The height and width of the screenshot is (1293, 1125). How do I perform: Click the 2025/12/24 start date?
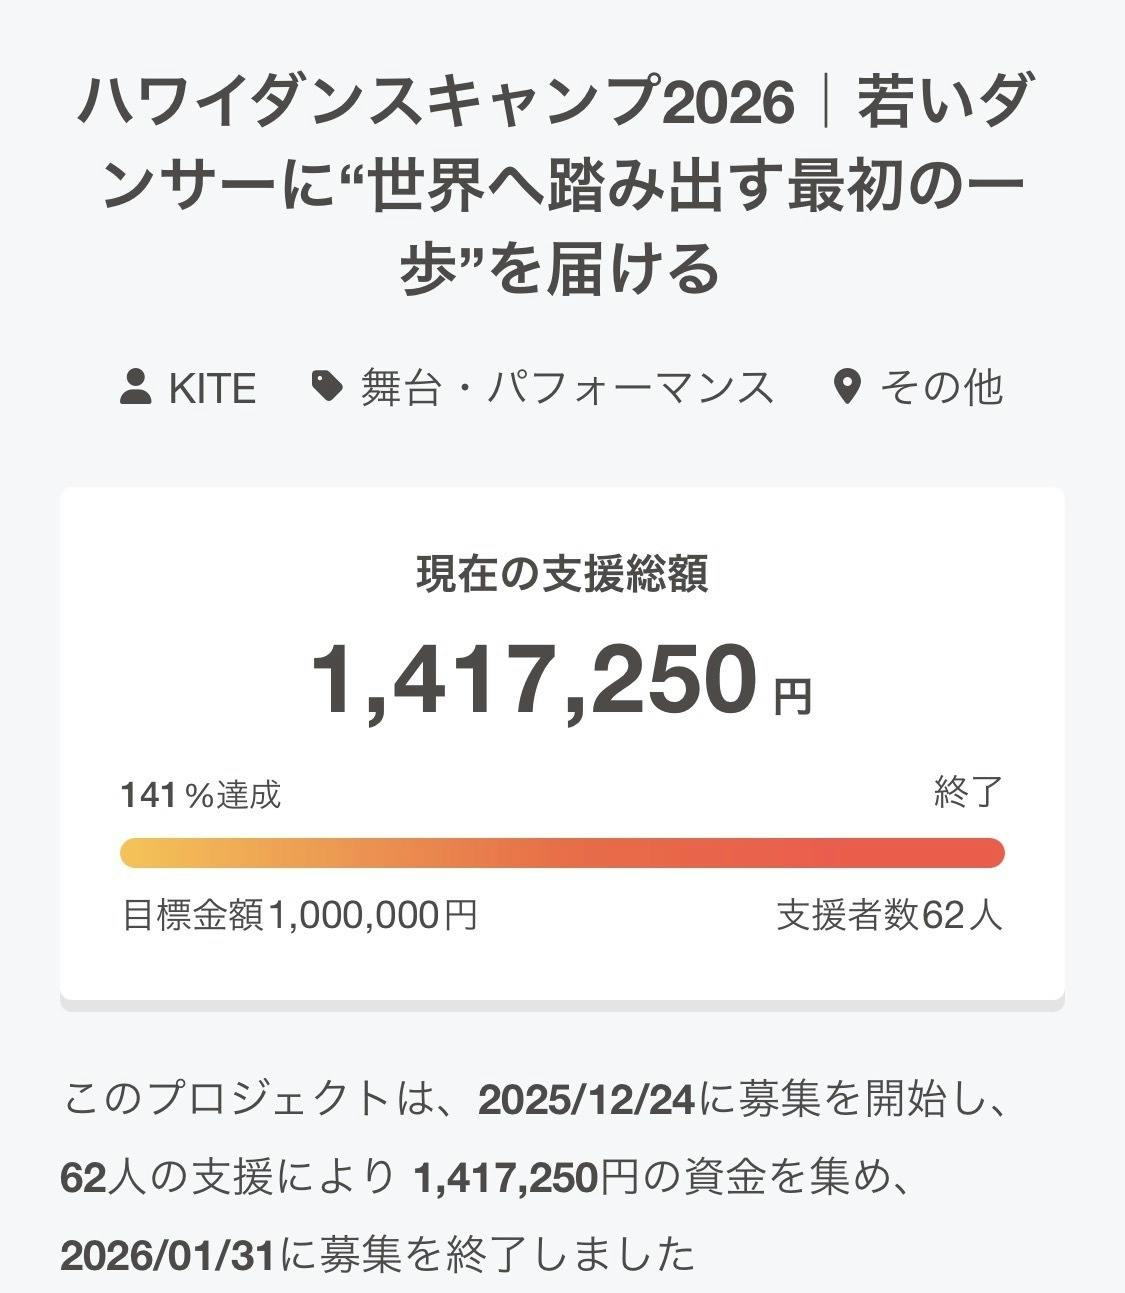pos(585,1101)
